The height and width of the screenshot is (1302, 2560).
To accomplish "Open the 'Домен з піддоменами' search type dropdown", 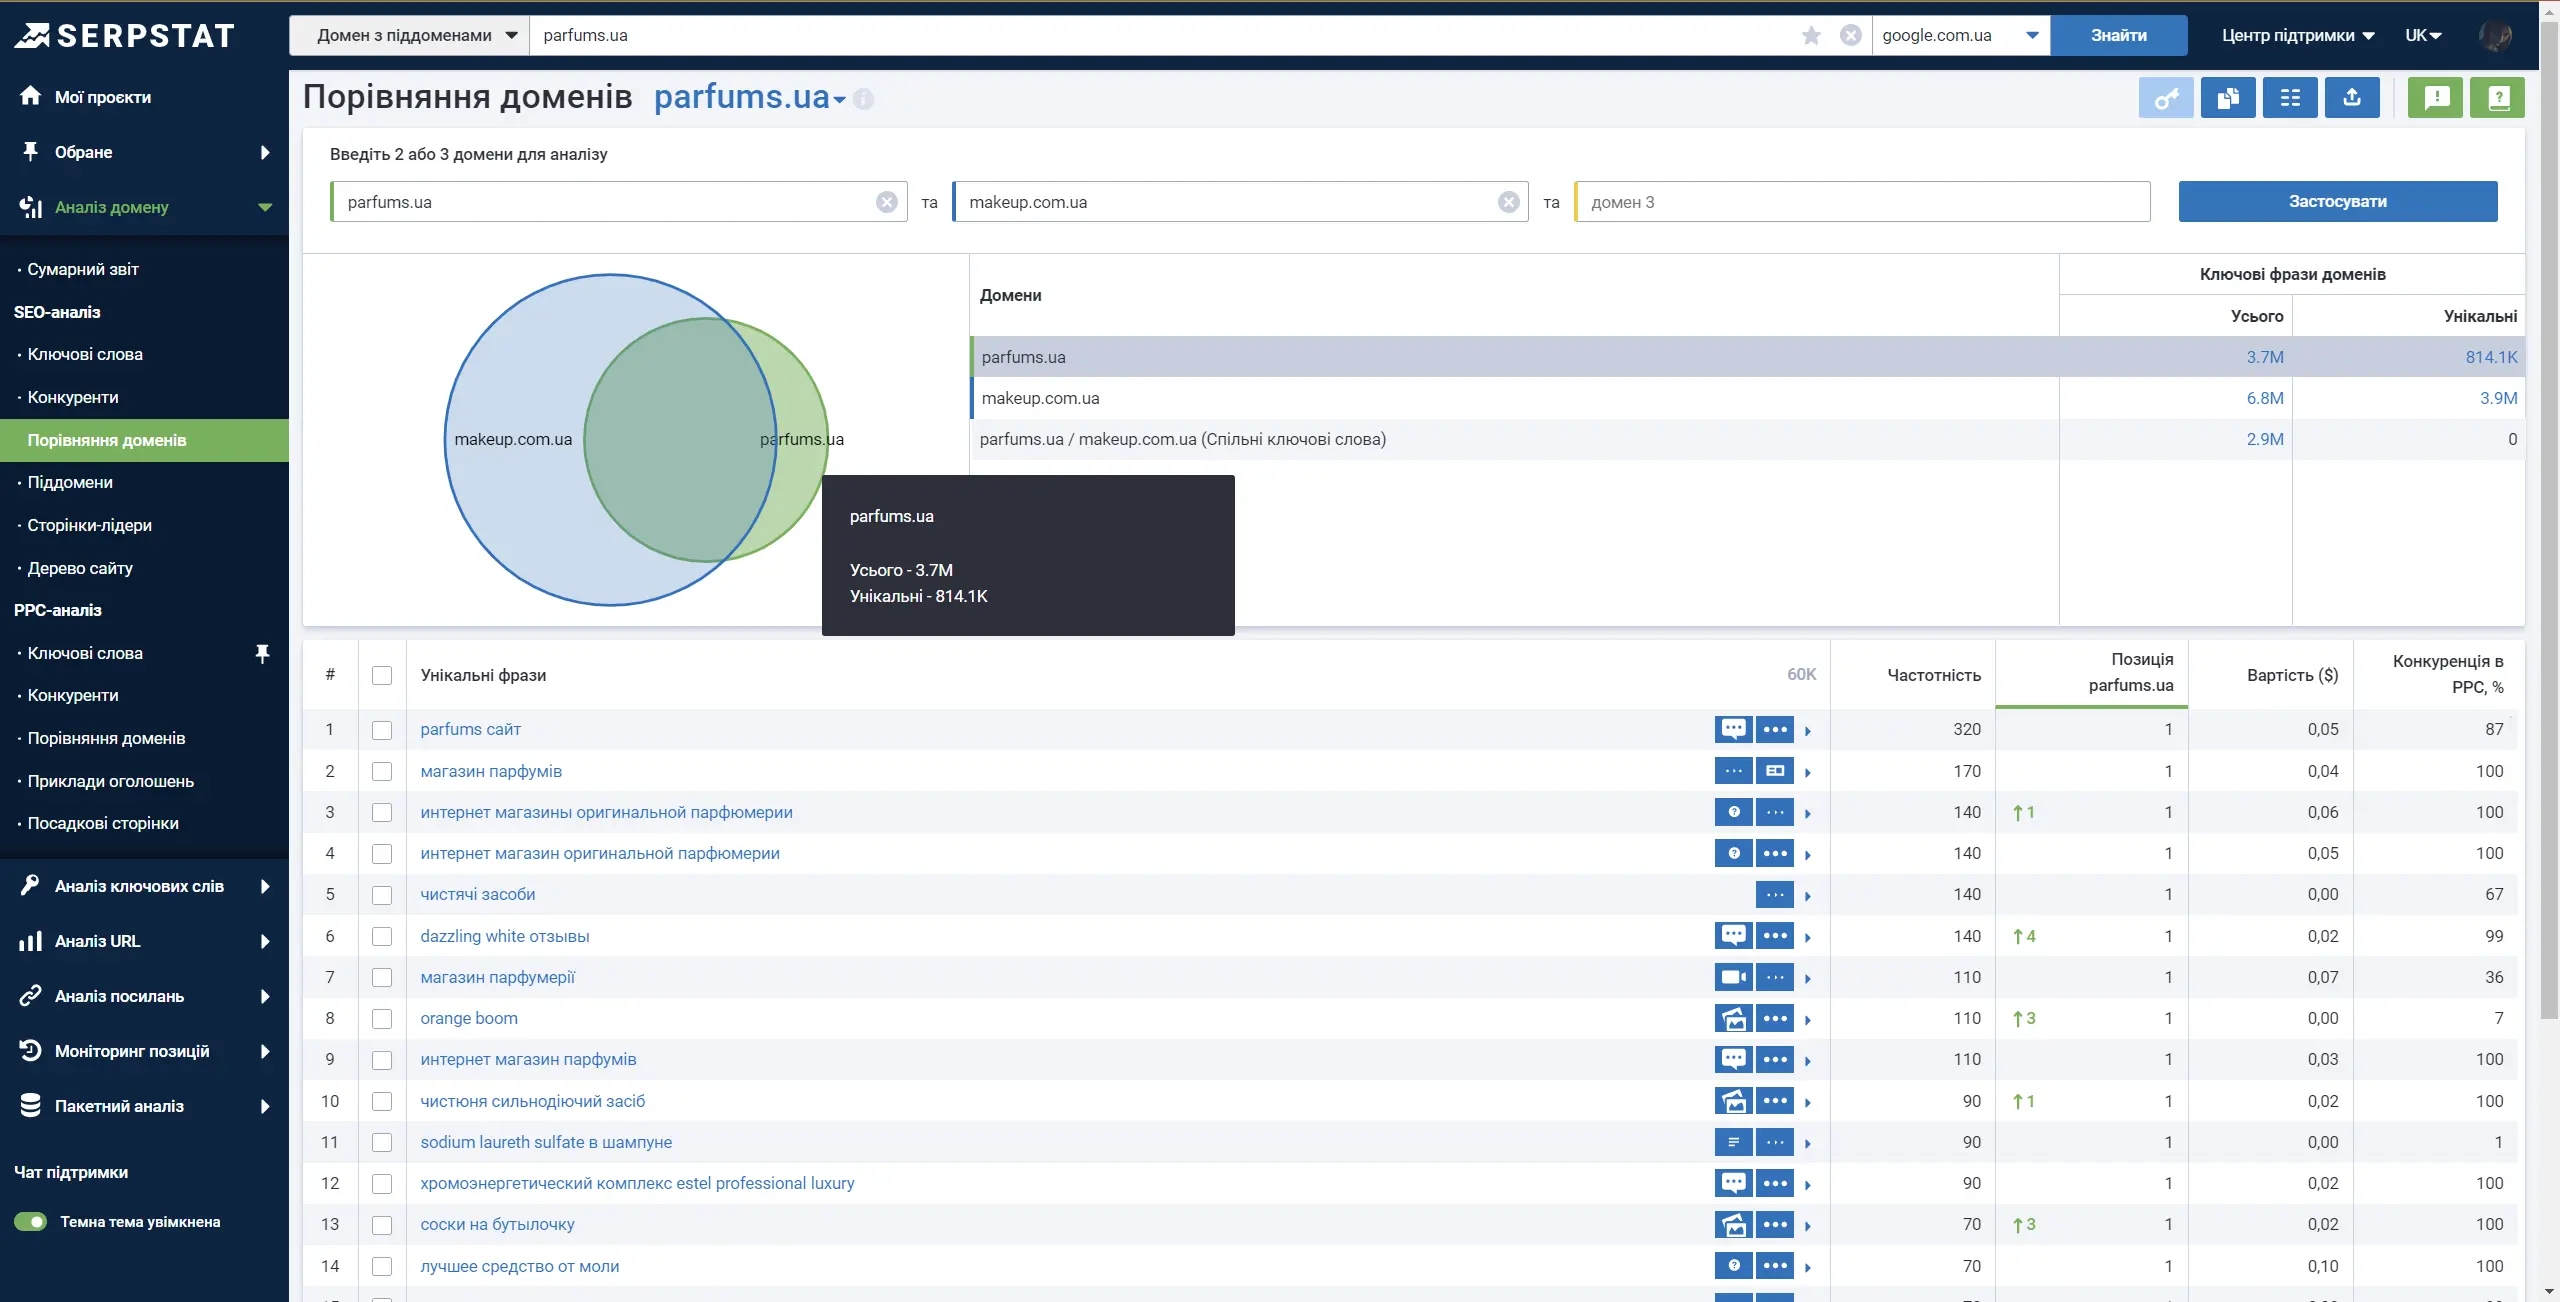I will pos(410,36).
